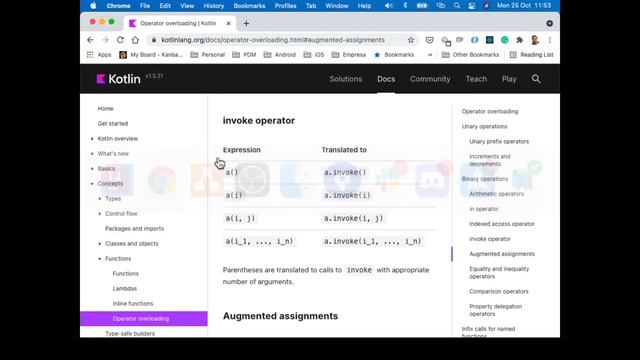The width and height of the screenshot is (640, 360).
Task: Open the Empresa bookmarks folder
Action: (349, 55)
